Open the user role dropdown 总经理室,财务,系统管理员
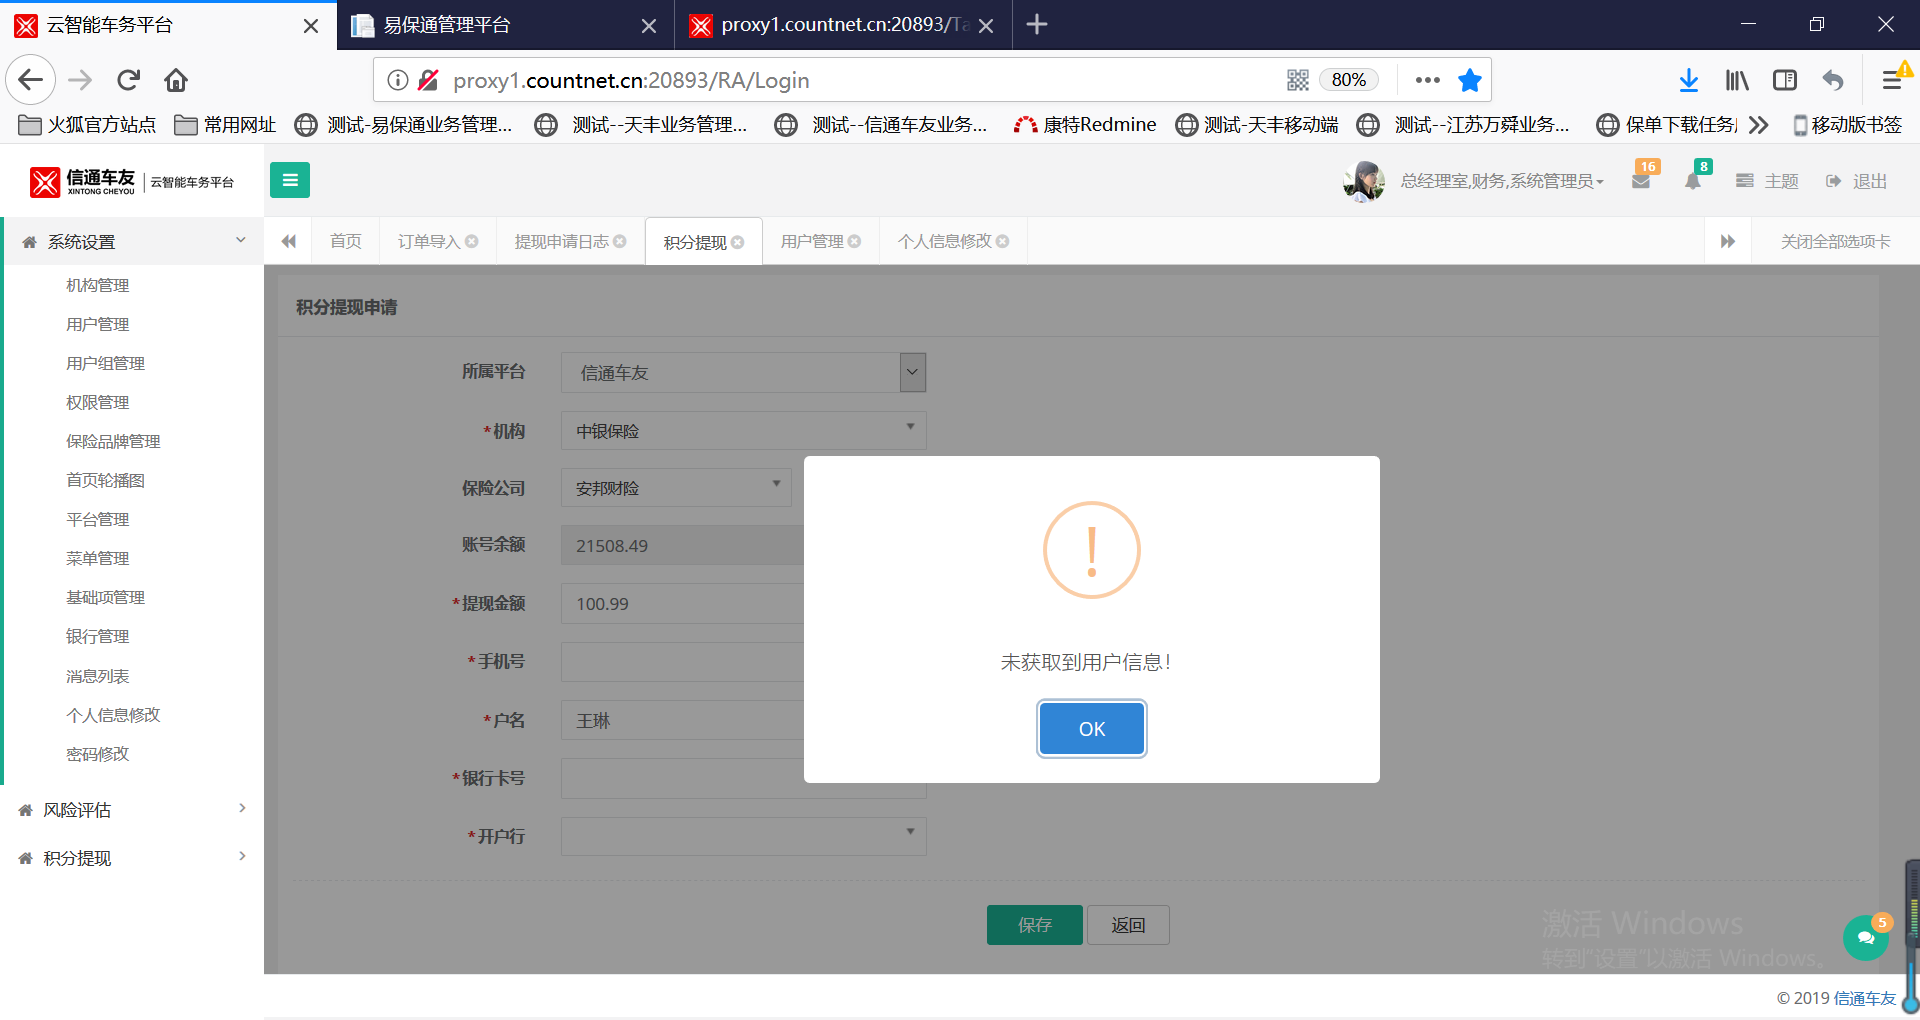The image size is (1920, 1020). (1502, 181)
